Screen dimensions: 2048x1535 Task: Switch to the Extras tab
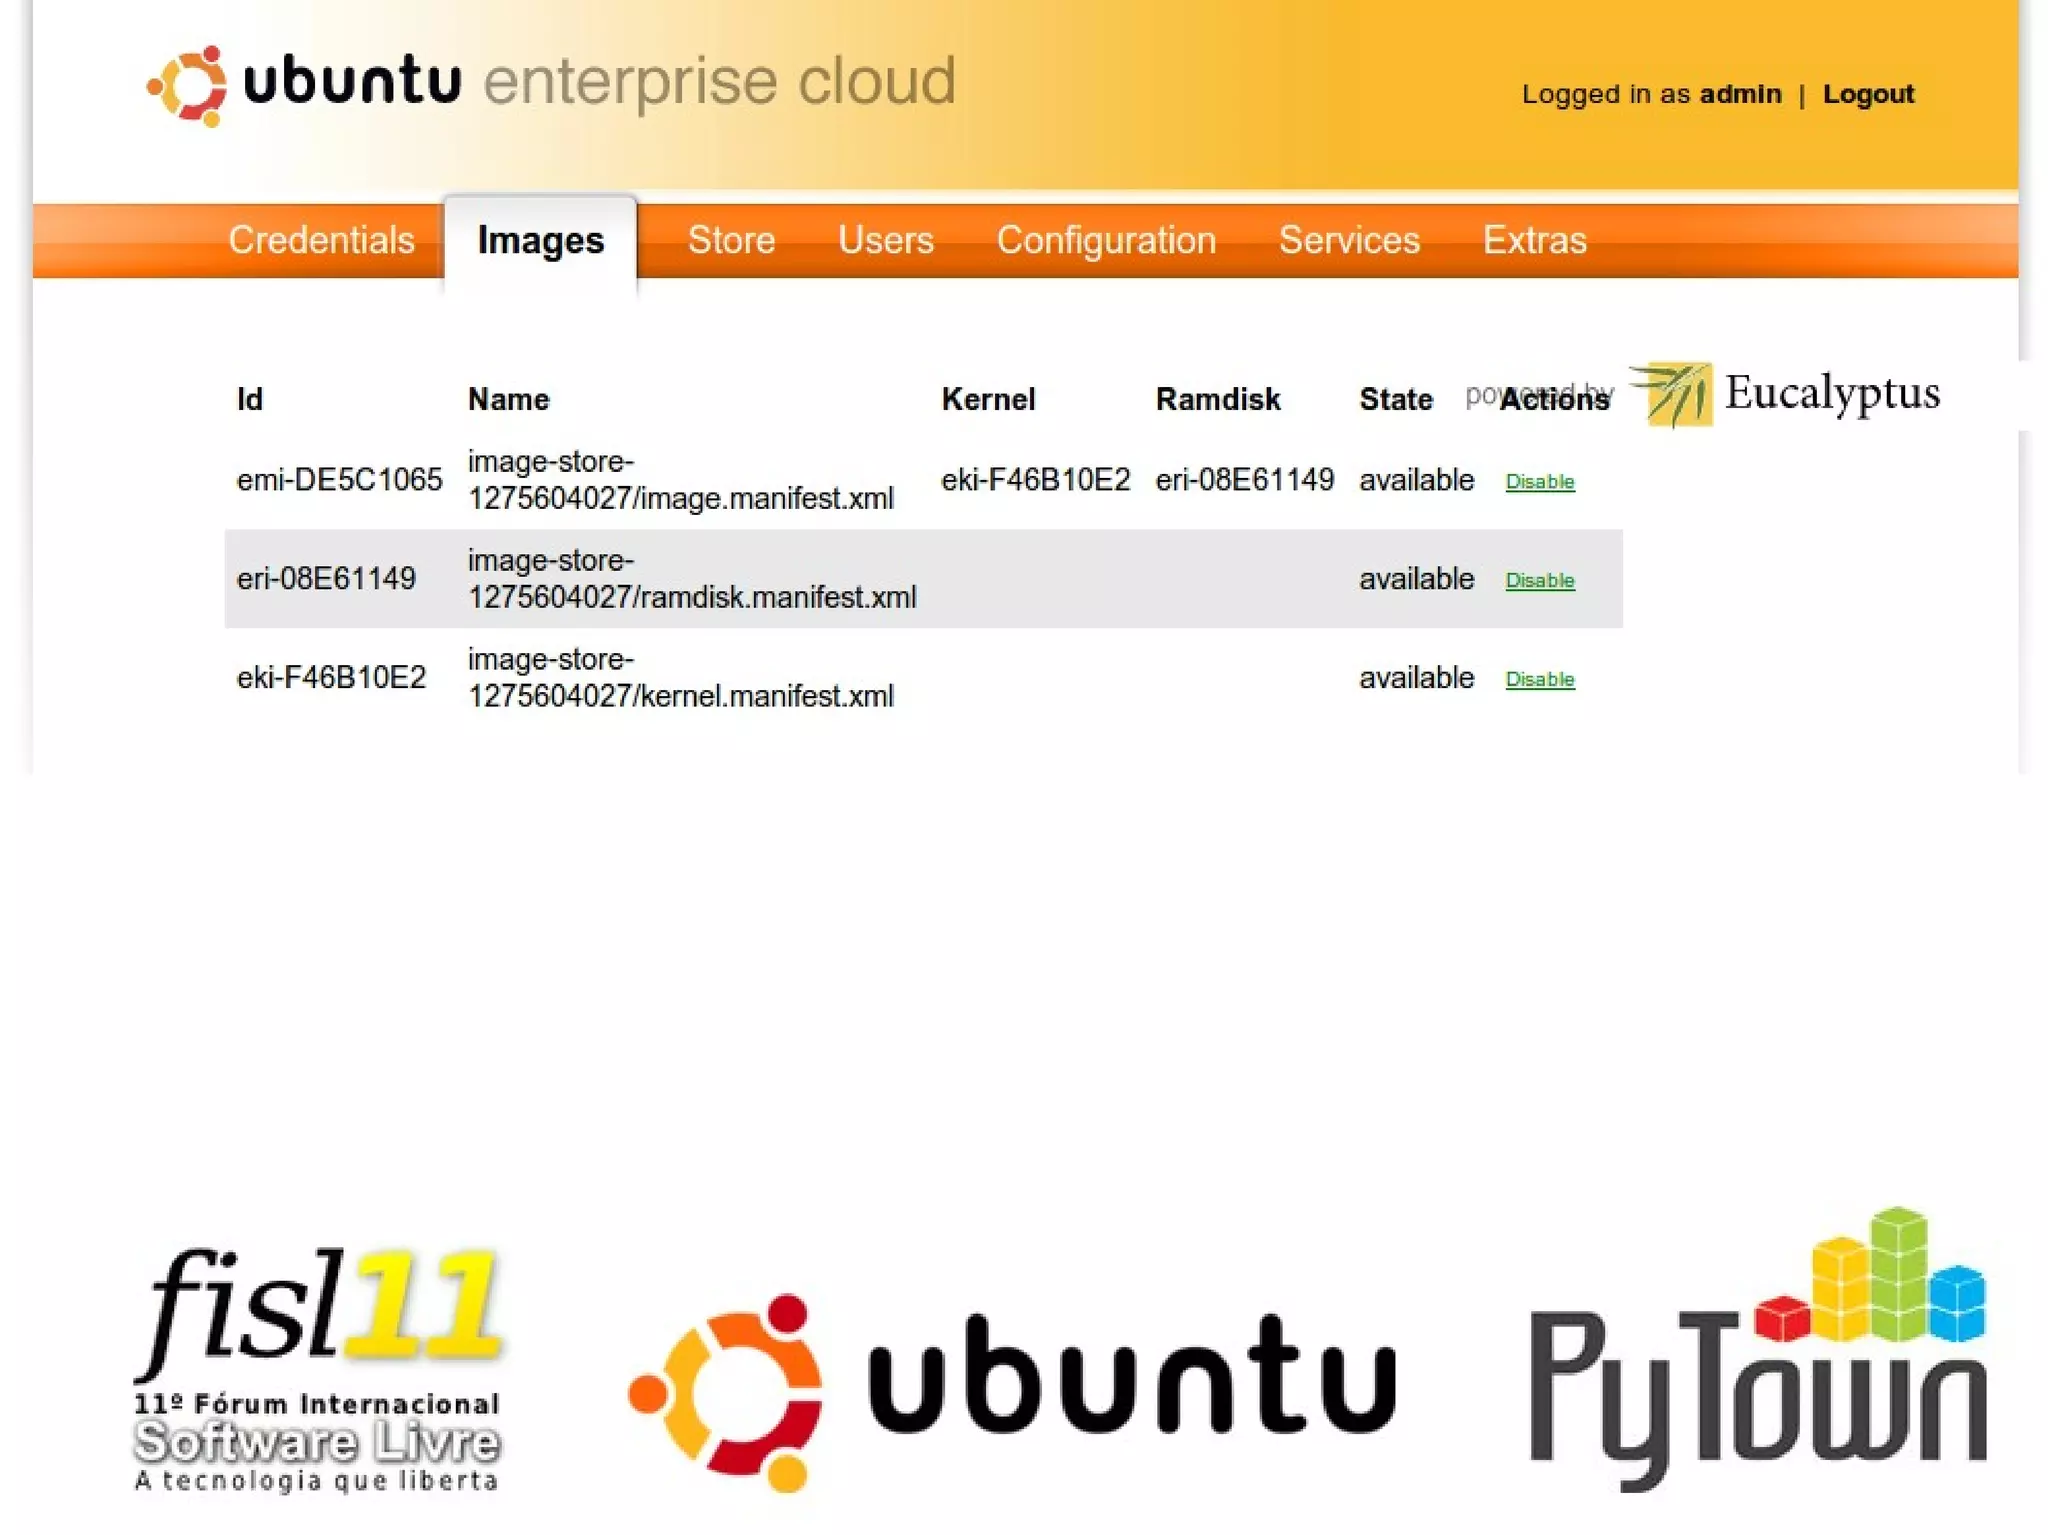[x=1534, y=240]
